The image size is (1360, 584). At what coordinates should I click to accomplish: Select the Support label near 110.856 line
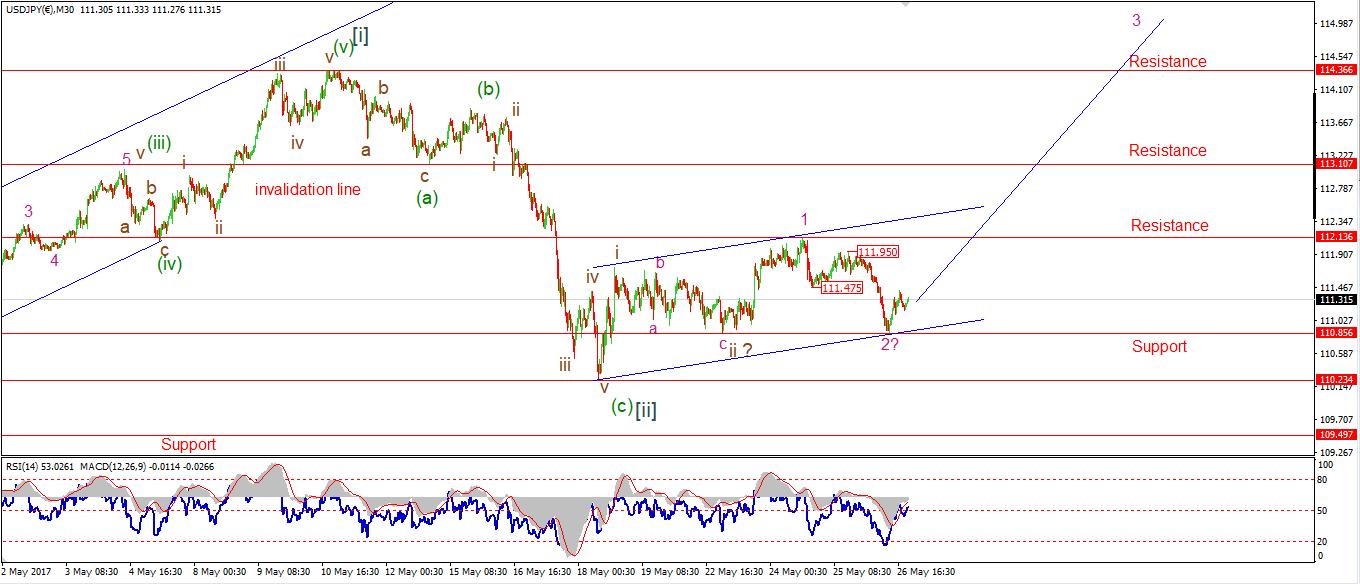click(1159, 346)
